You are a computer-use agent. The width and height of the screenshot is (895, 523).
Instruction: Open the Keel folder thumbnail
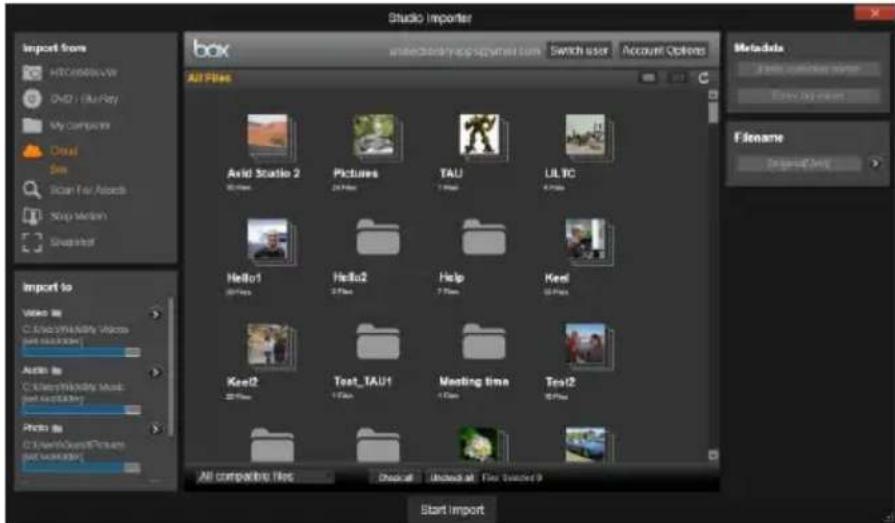[x=588, y=241]
